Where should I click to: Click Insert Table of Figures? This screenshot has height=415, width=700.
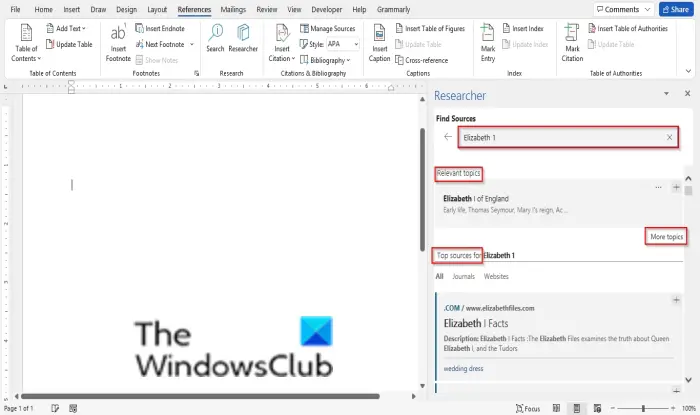(430, 29)
